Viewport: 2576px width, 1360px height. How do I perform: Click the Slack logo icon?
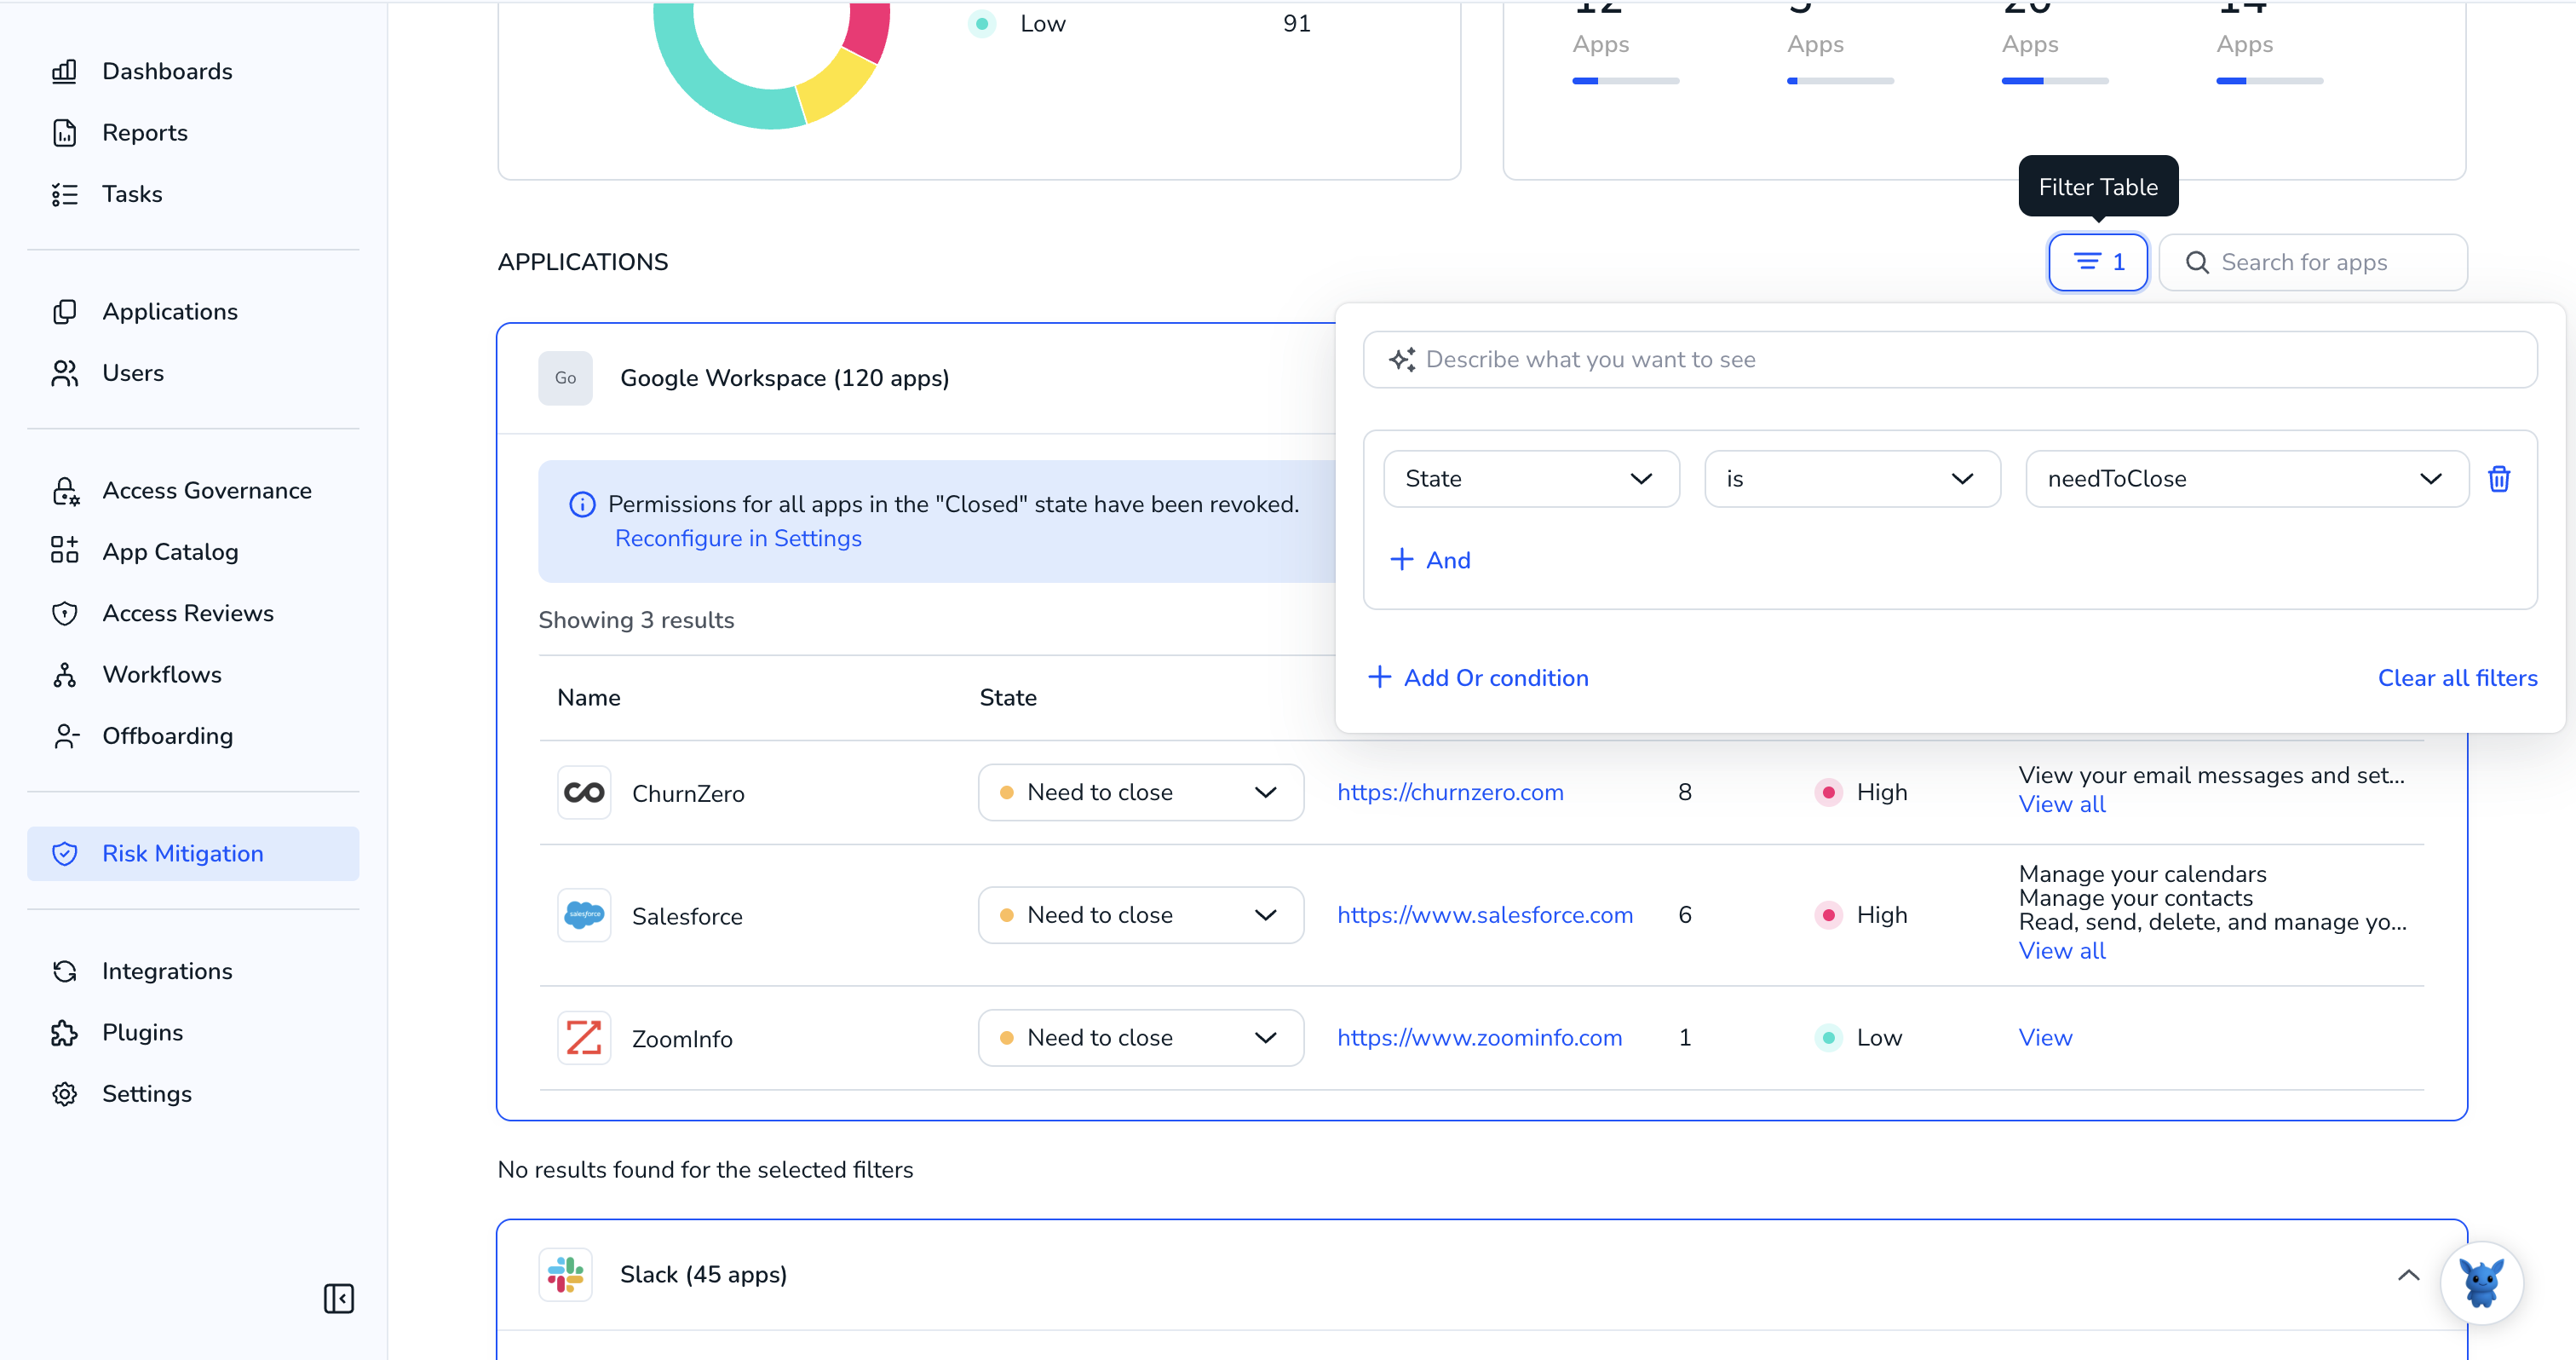(566, 1275)
